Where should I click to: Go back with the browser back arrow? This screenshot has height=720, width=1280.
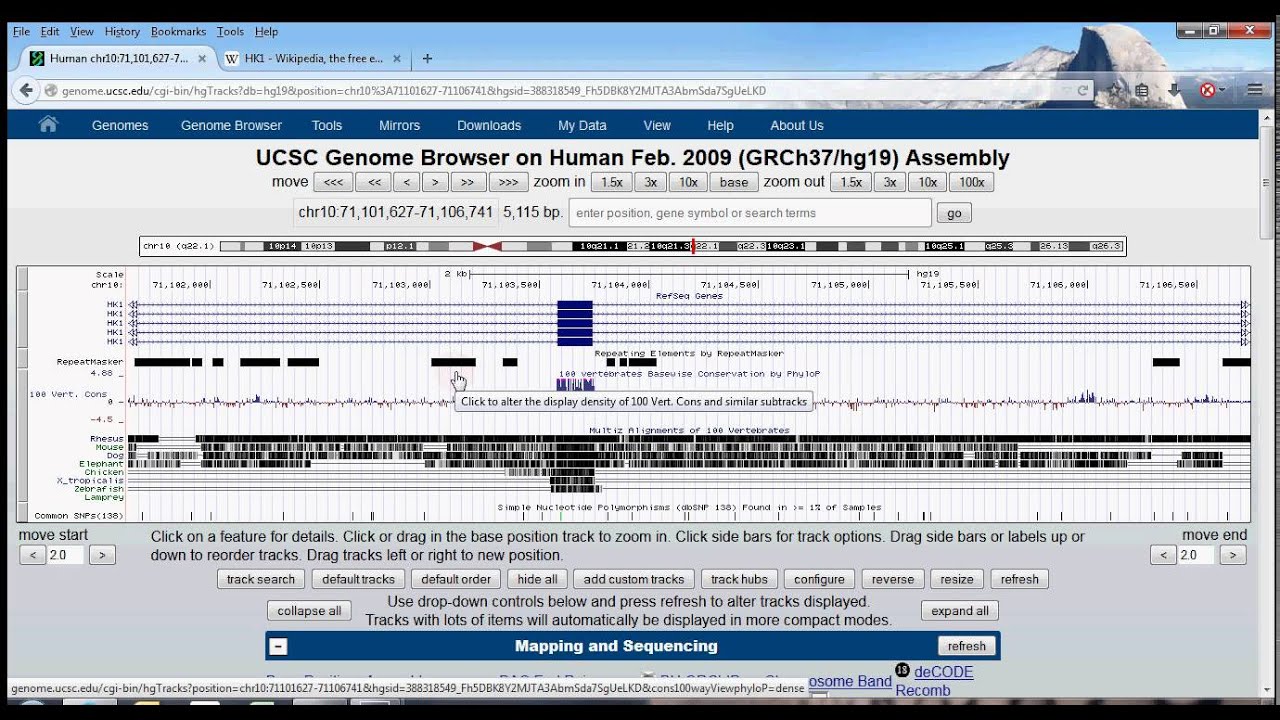(26, 90)
